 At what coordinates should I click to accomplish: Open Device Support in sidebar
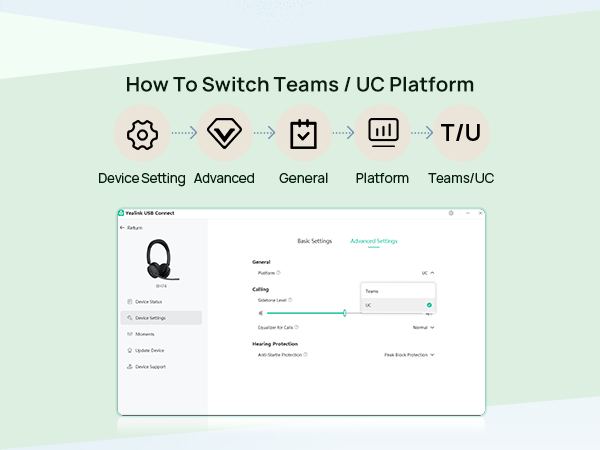[x=161, y=367]
